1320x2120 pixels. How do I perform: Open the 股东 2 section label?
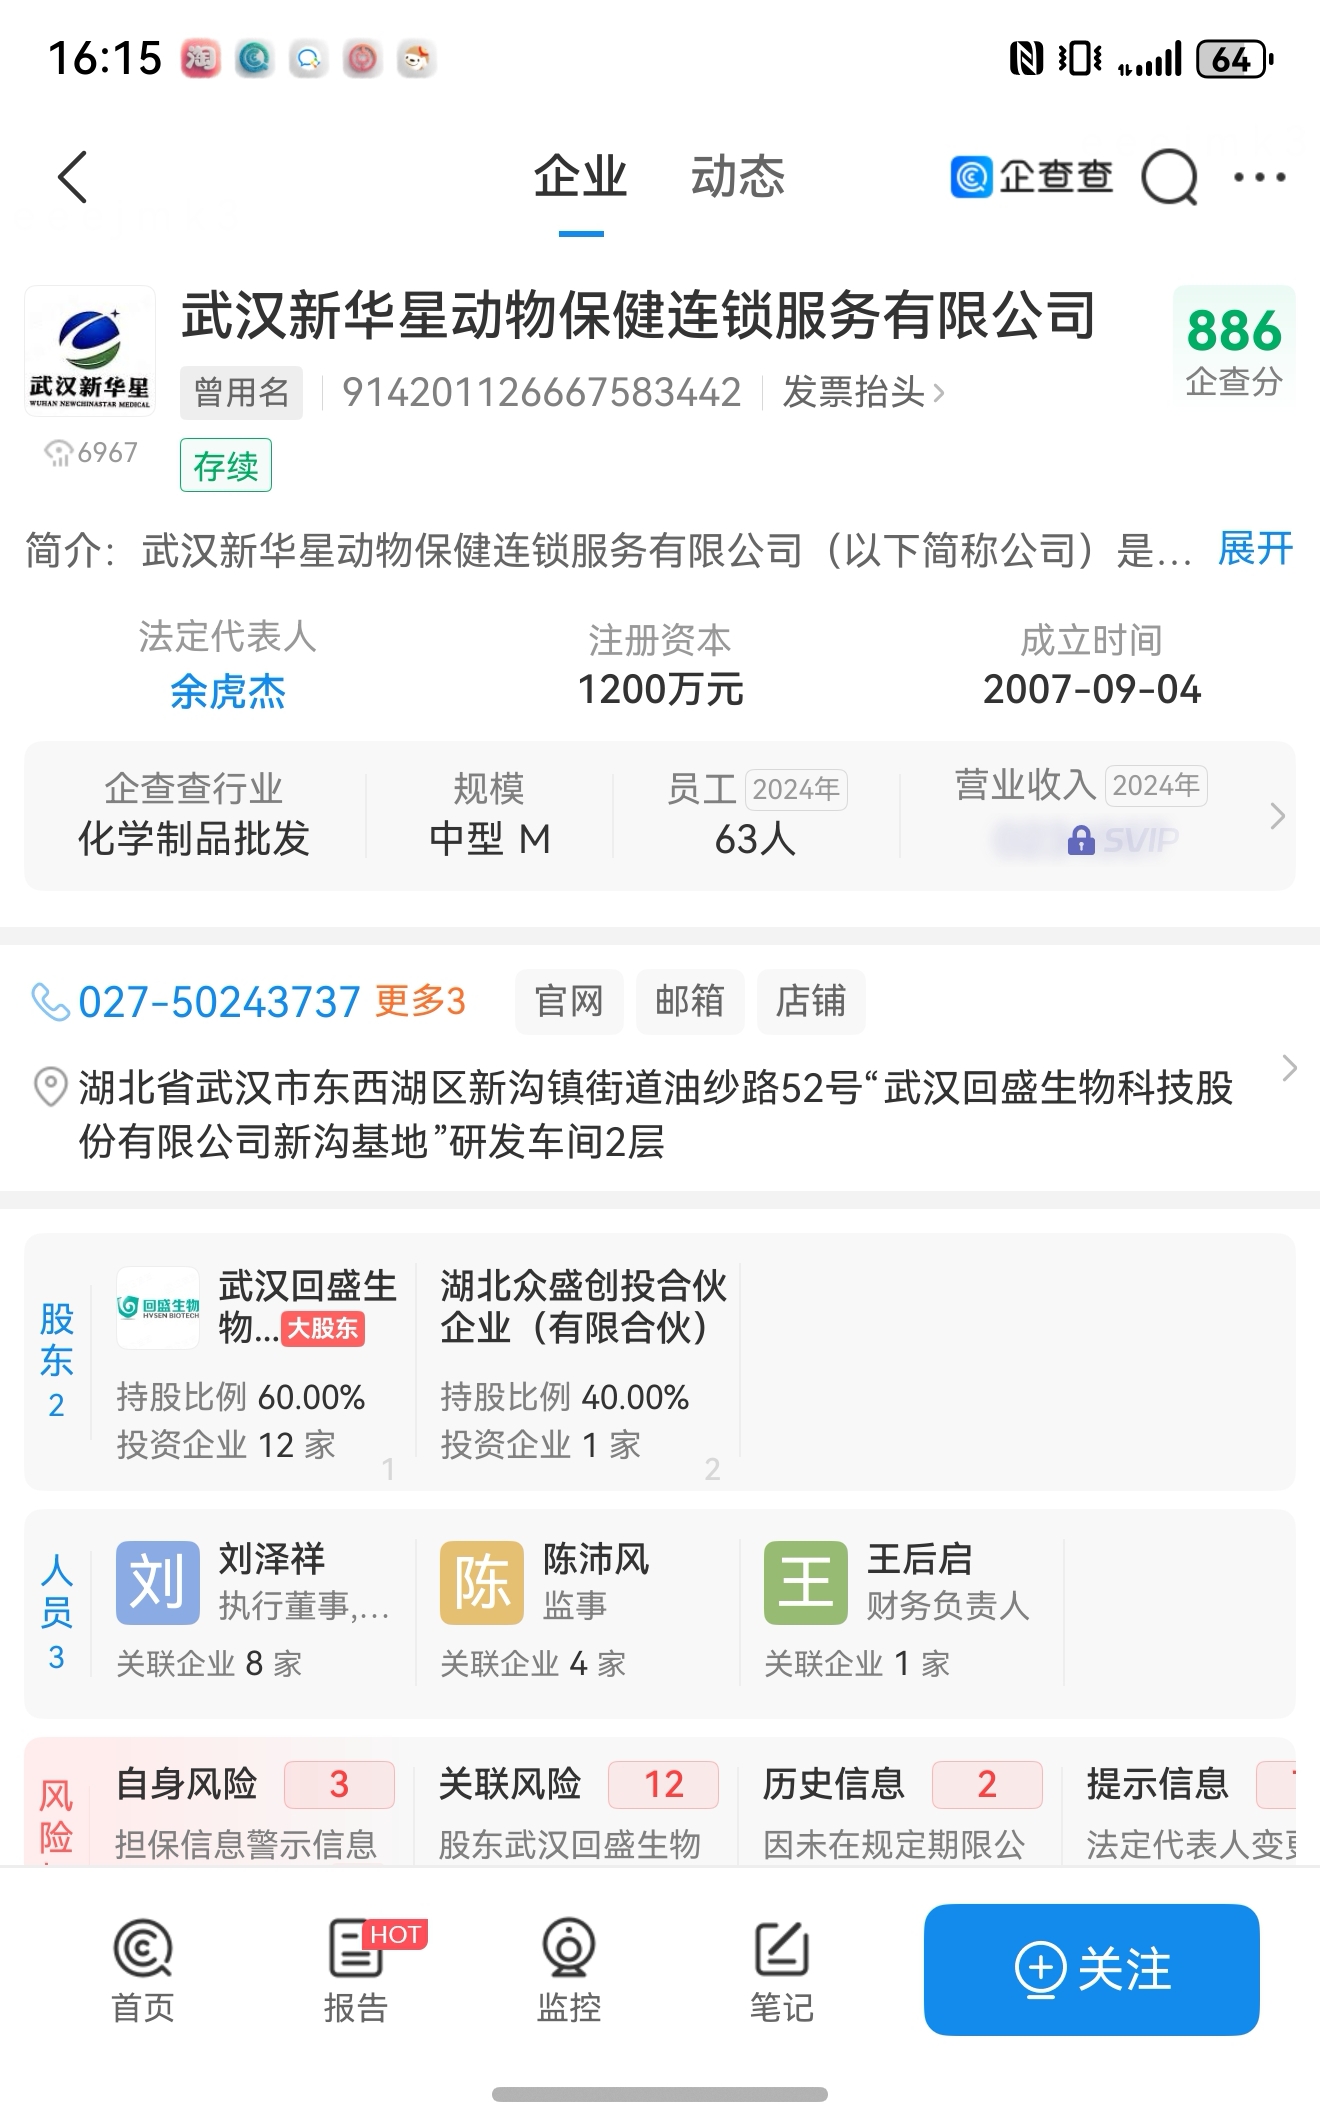(x=57, y=1360)
